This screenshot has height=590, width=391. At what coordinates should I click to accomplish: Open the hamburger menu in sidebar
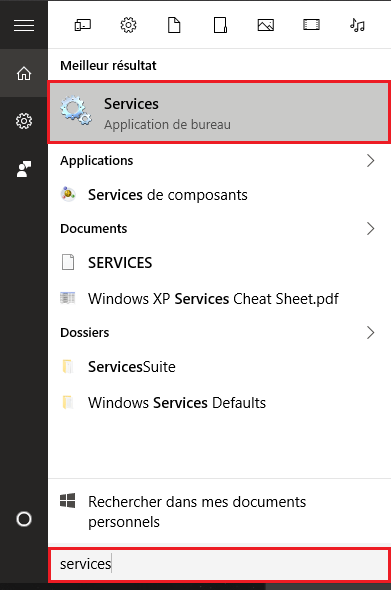(x=24, y=25)
